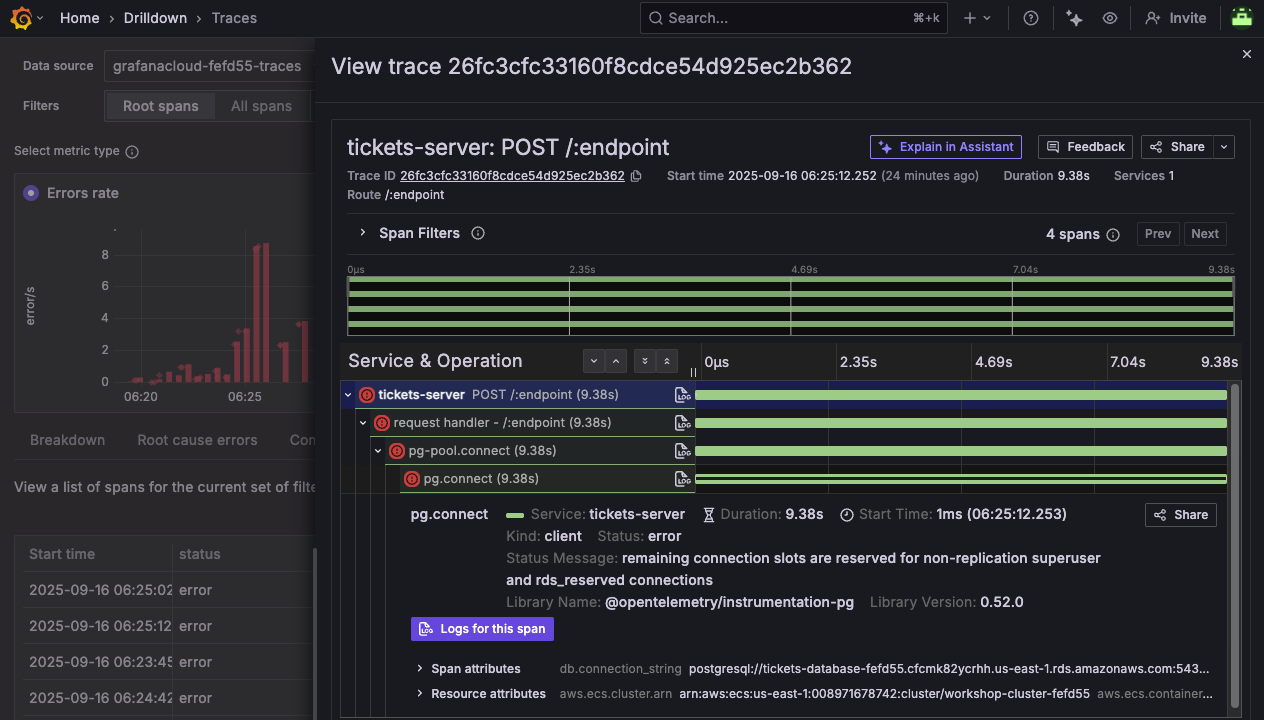
Task: Open the Grafana Assistant sparkle icon
Action: (x=1074, y=18)
